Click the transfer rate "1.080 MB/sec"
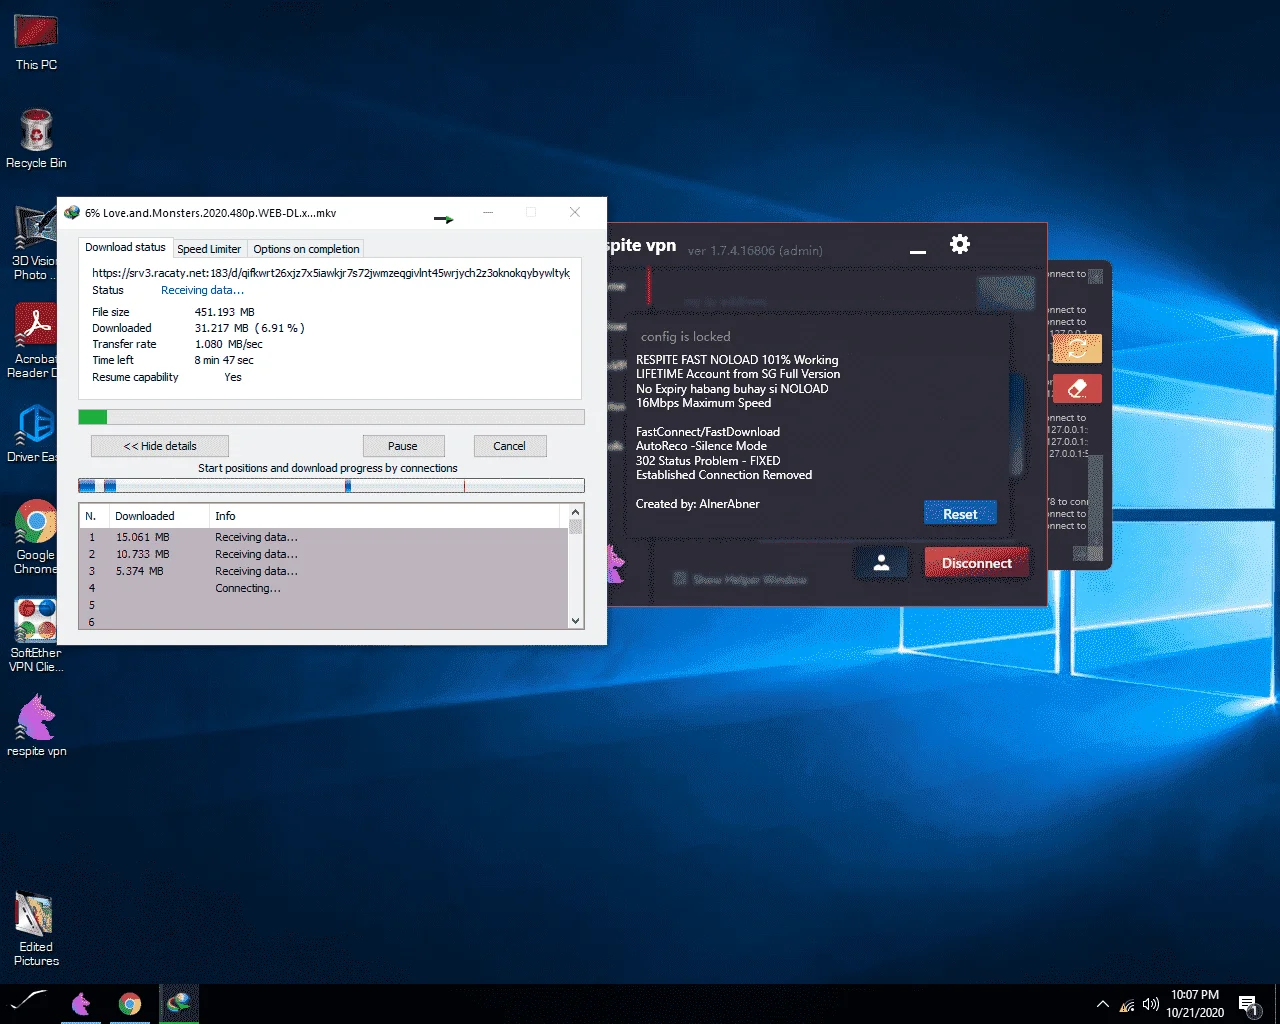Screen dimensions: 1280x1024 (228, 344)
